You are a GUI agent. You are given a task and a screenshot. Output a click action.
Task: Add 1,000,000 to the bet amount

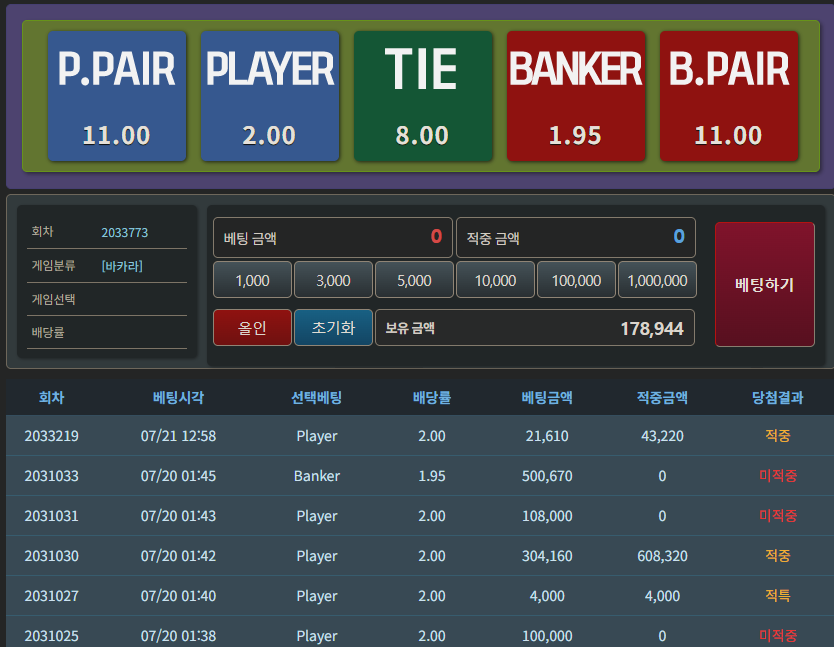657,280
